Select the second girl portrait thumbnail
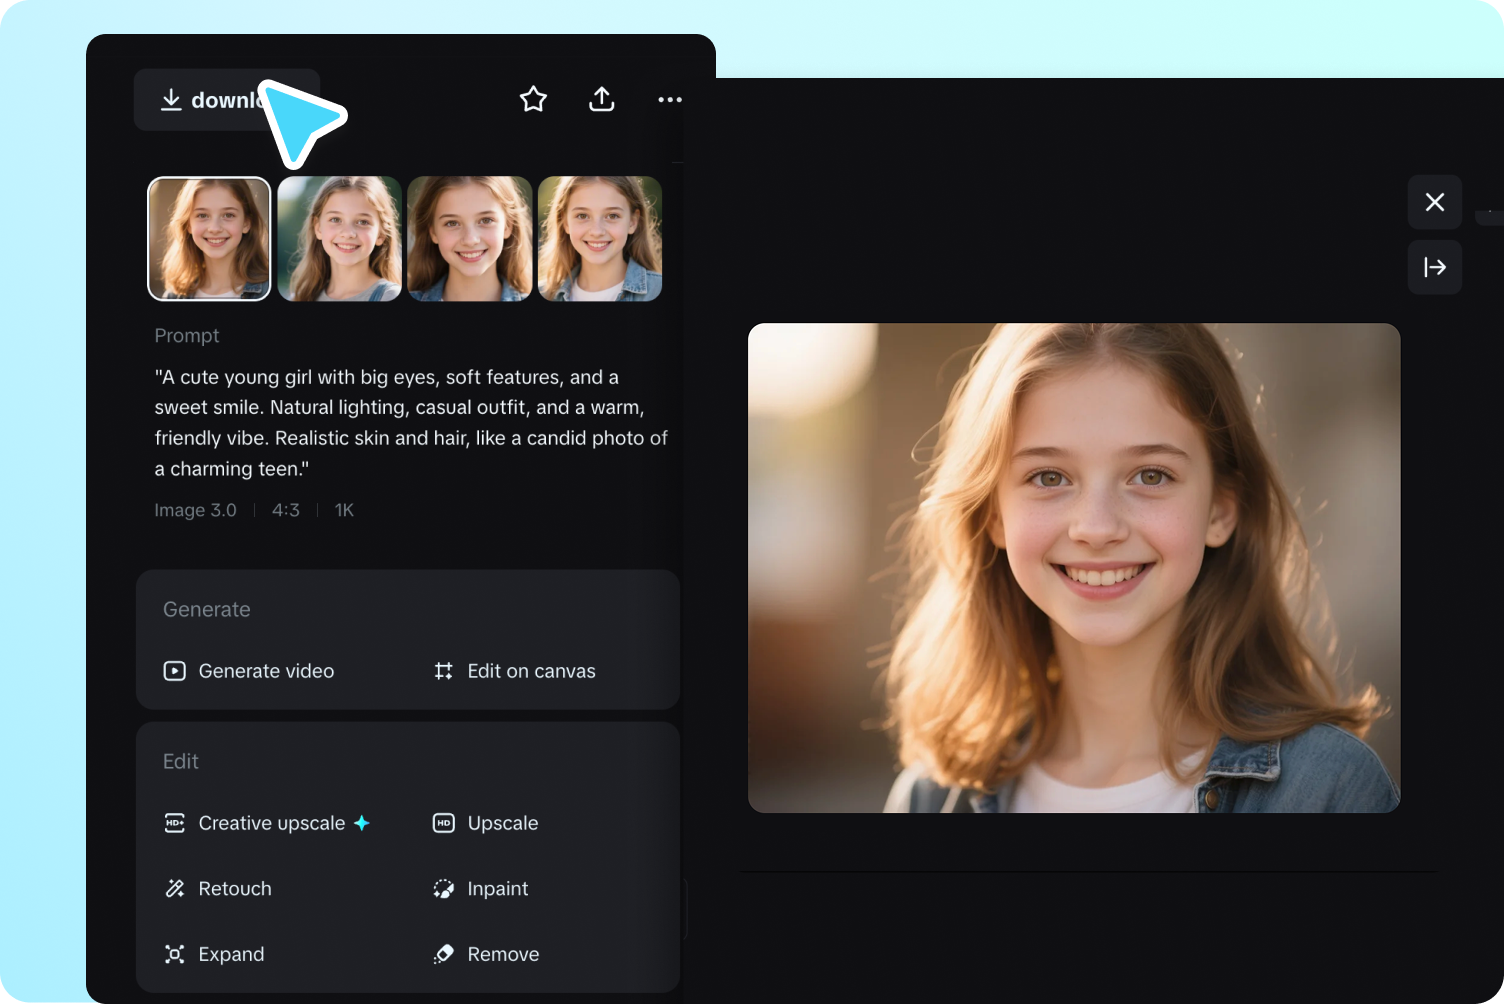 click(x=339, y=238)
